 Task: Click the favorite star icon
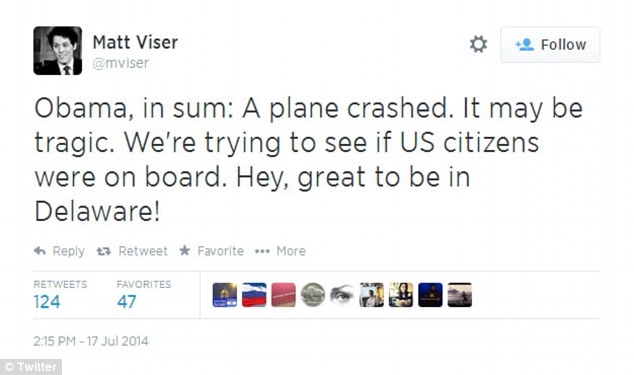tap(184, 250)
